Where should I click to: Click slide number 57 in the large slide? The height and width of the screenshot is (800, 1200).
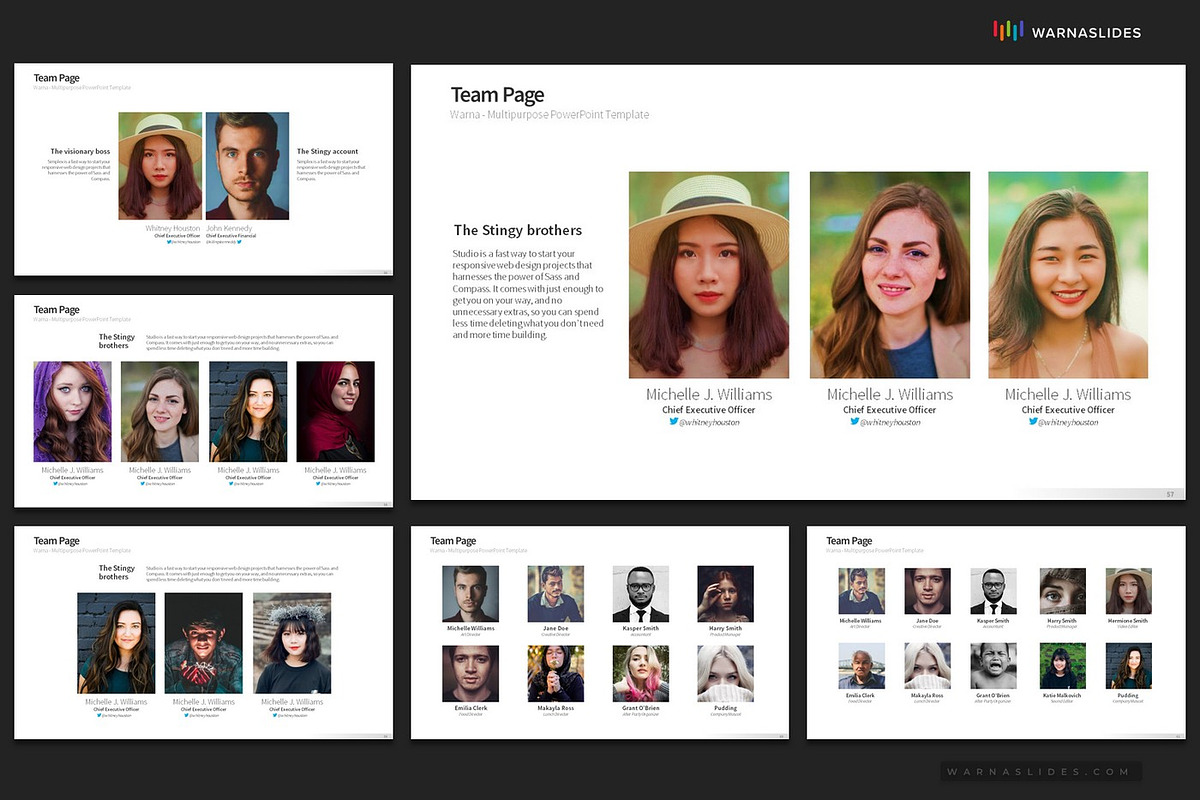pos(1171,494)
